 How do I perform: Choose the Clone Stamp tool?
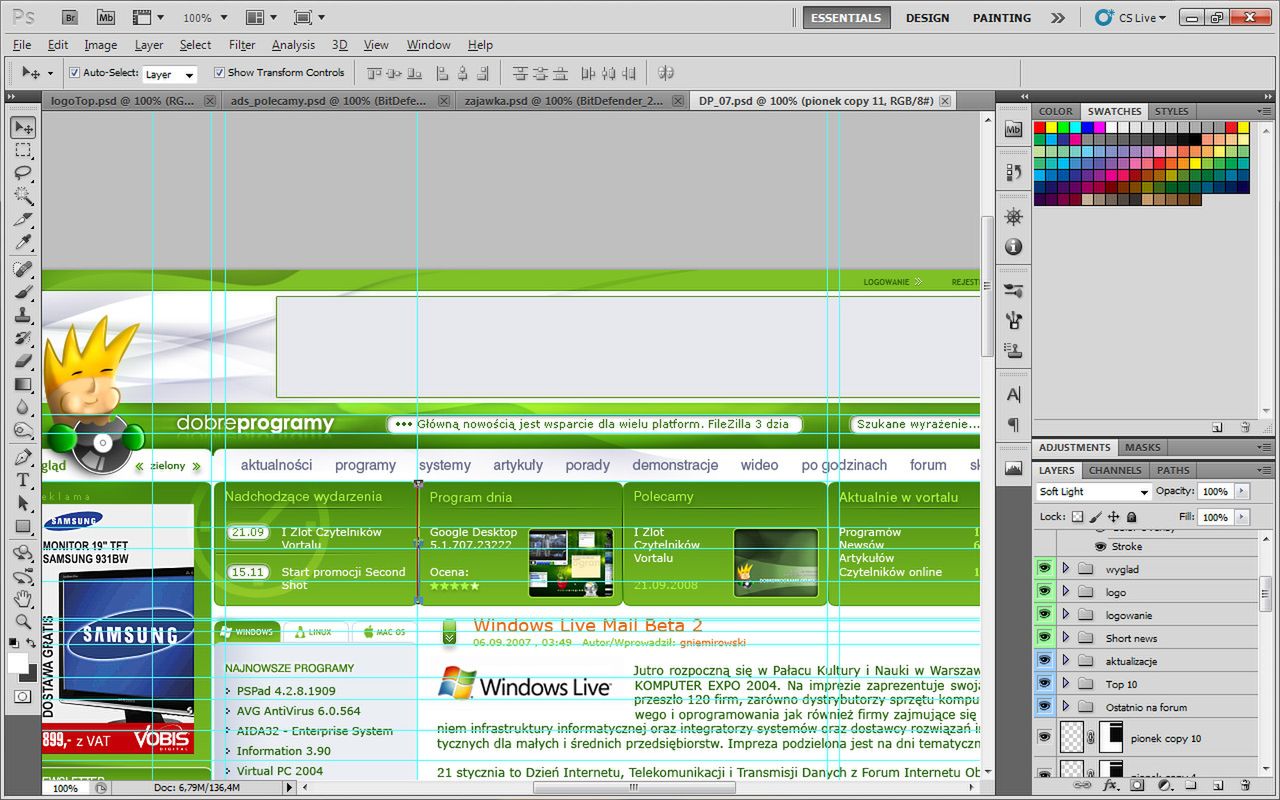[x=23, y=316]
